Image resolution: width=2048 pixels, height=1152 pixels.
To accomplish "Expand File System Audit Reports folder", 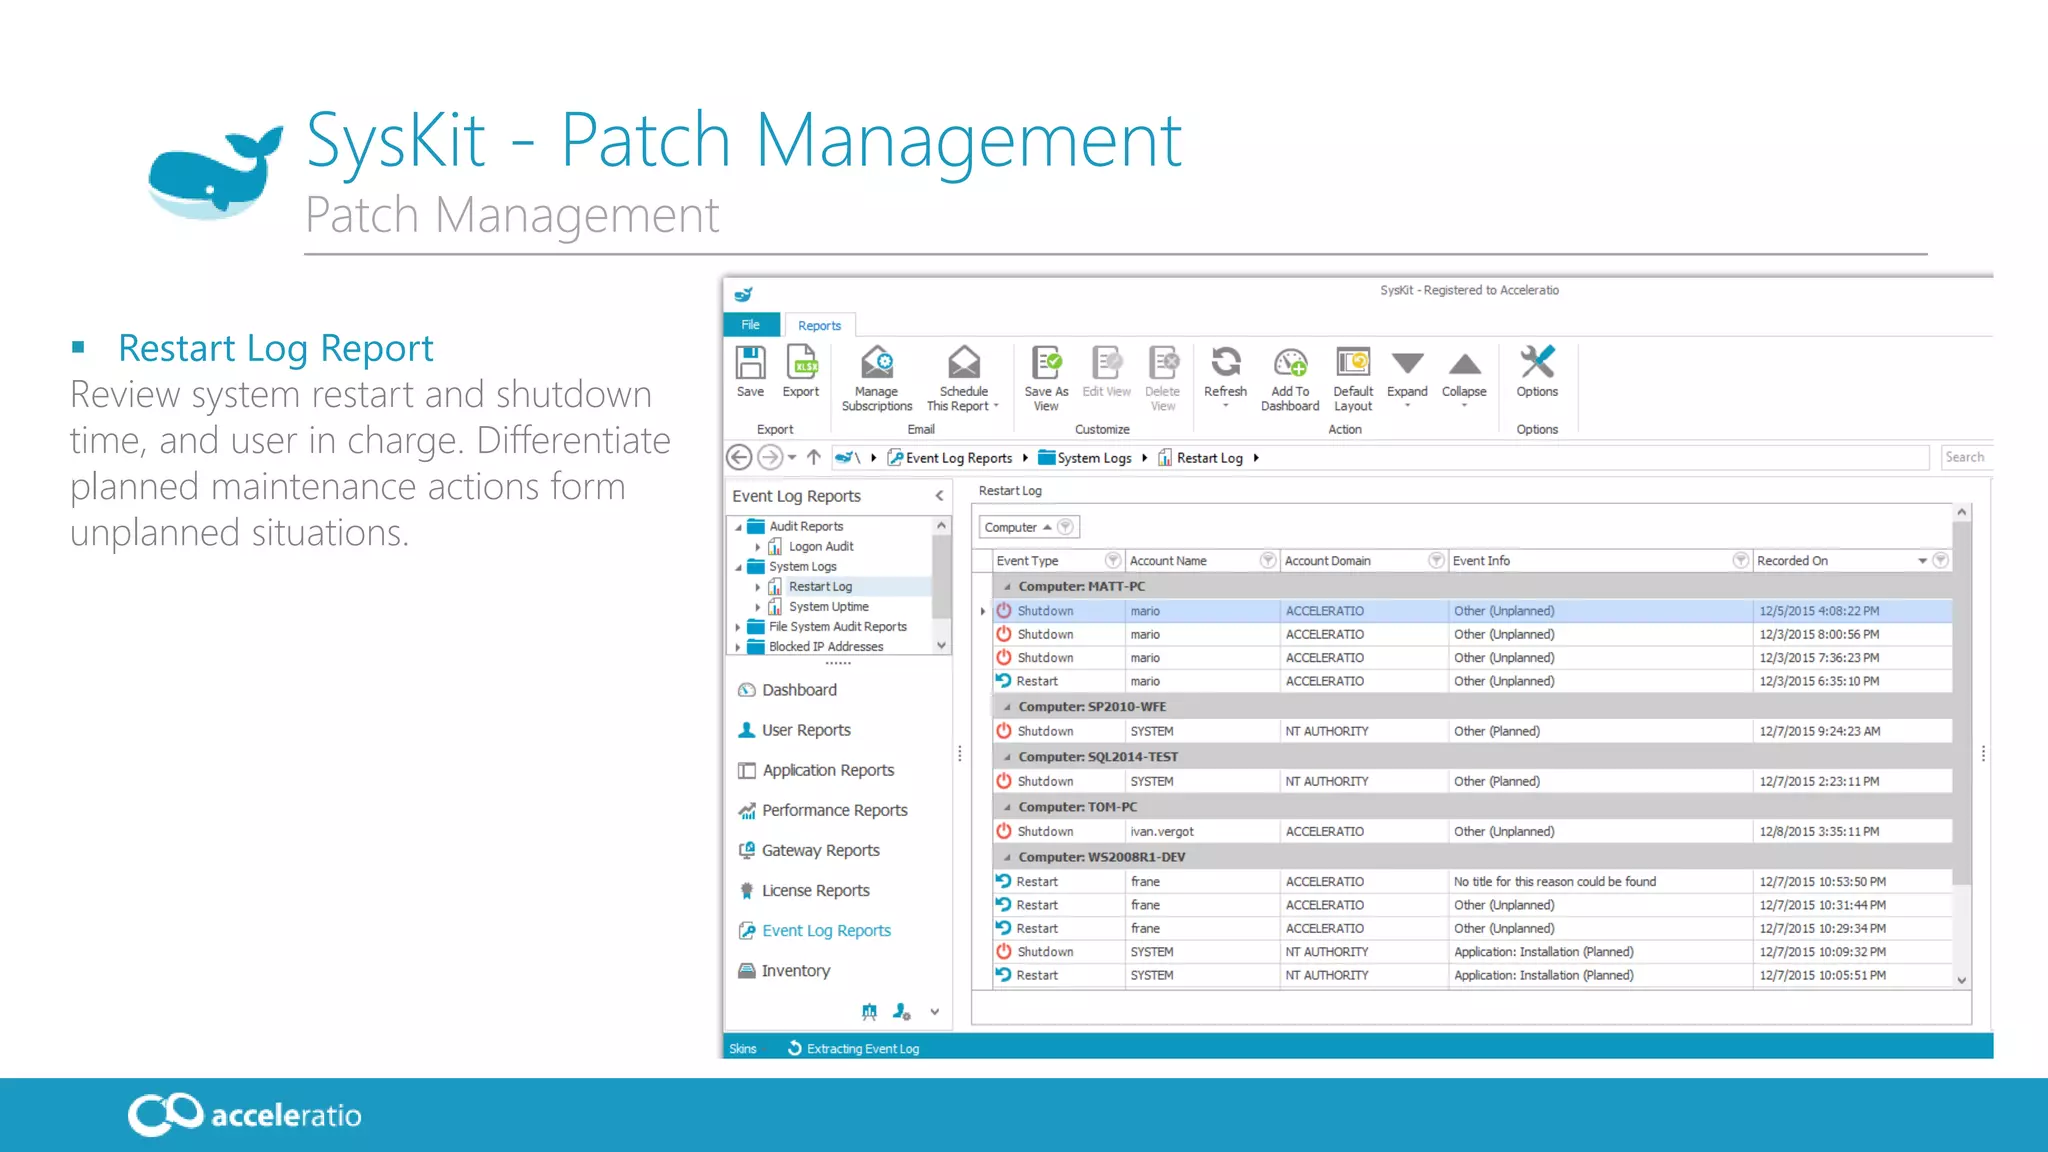I will pyautogui.click(x=738, y=627).
